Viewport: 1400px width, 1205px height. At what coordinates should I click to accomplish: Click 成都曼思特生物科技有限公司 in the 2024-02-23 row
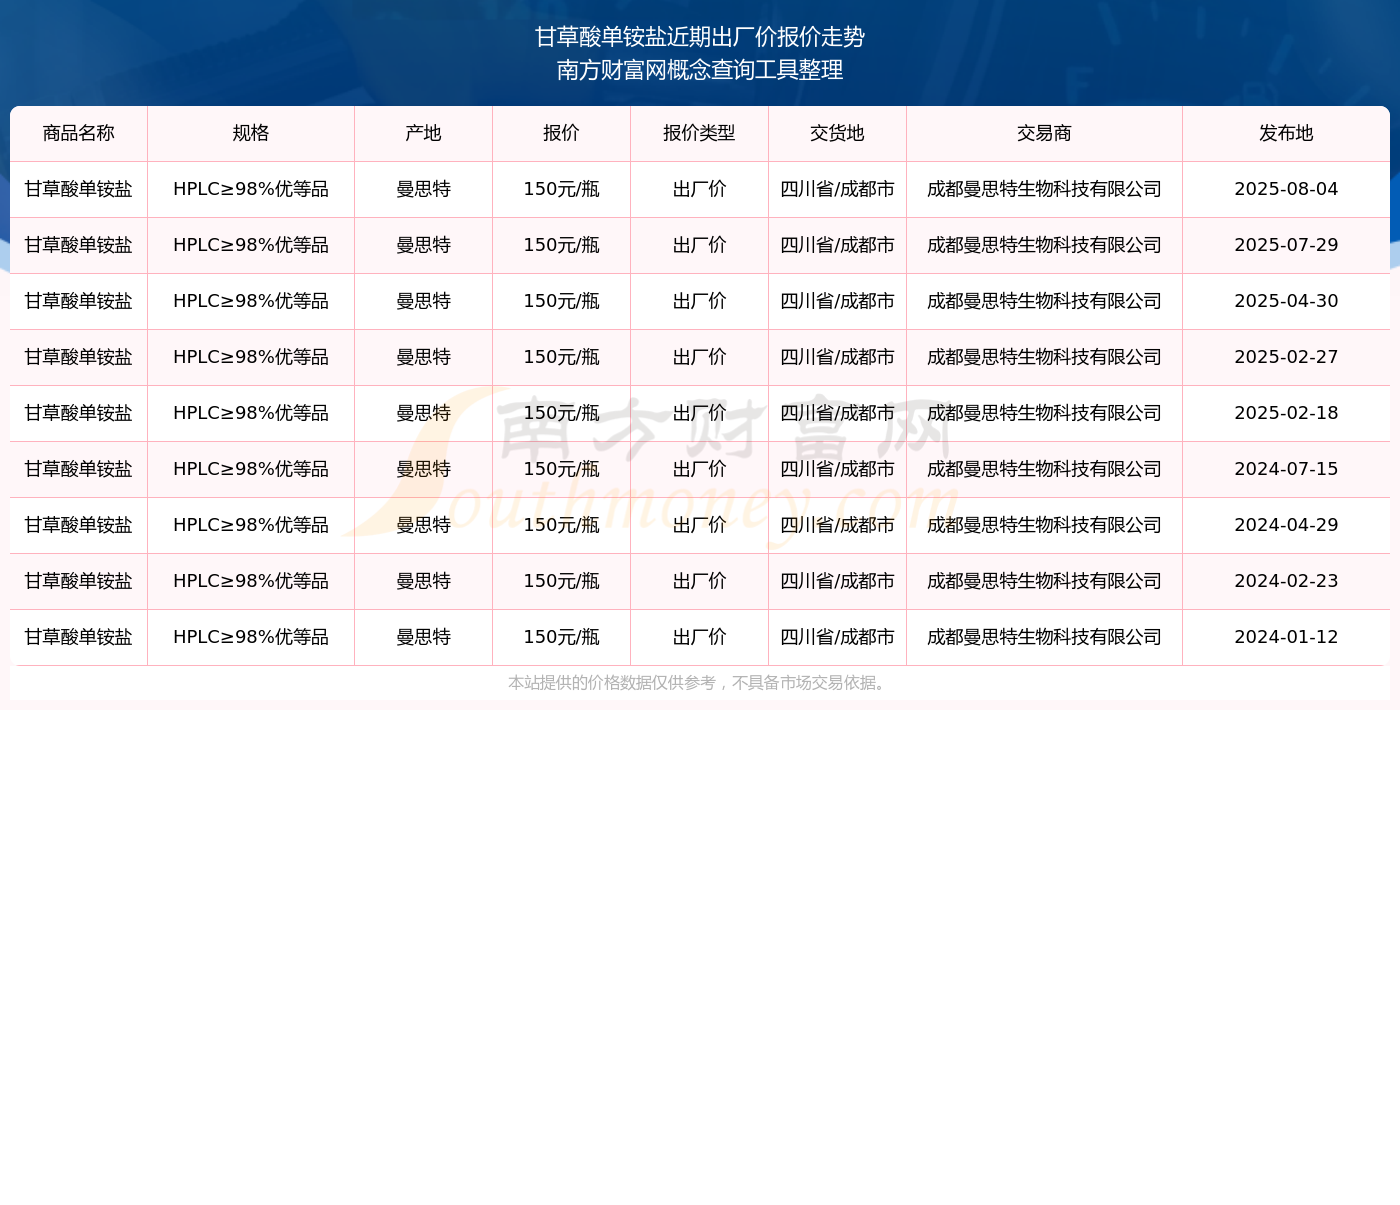[1044, 581]
